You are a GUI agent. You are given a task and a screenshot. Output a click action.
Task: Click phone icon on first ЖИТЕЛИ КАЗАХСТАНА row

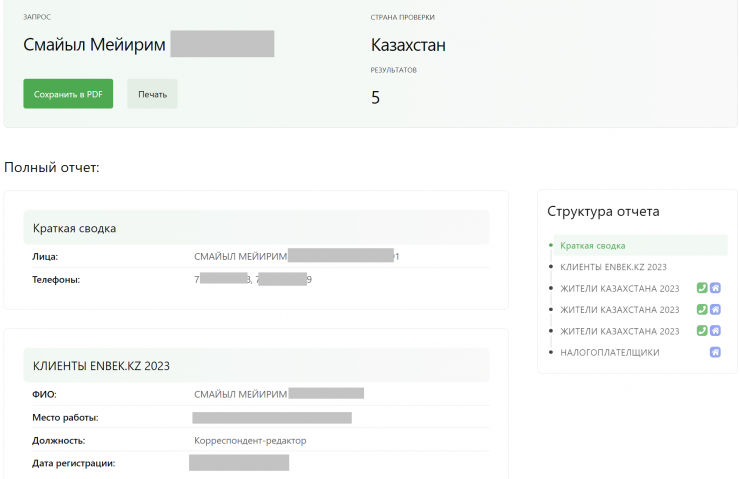[x=702, y=288]
